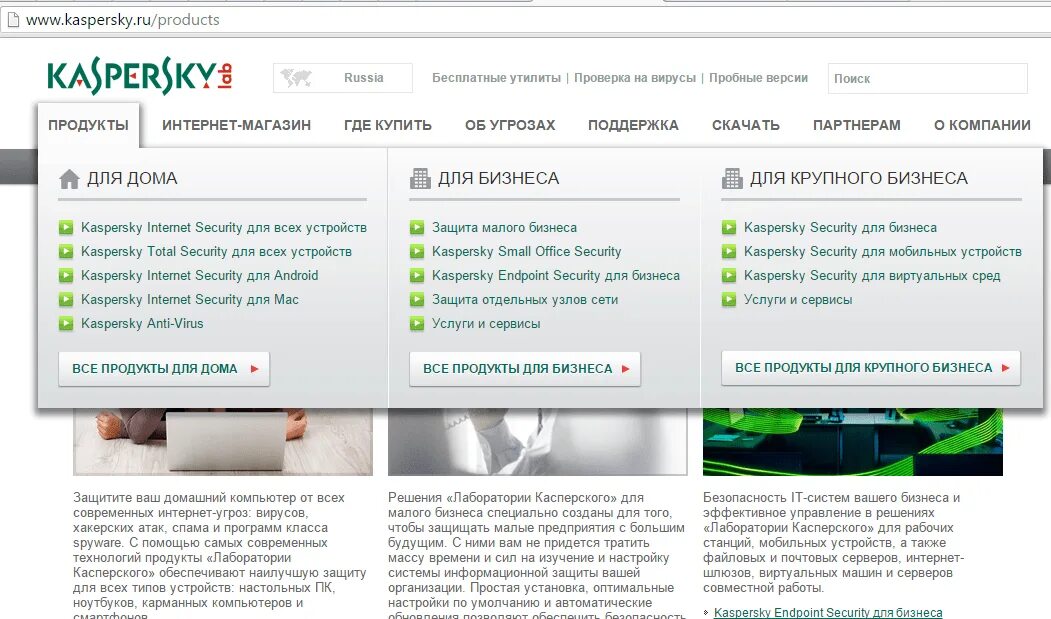
Task: Click green arrow icon beside large business Услуги и сервисы
Action: [729, 300]
